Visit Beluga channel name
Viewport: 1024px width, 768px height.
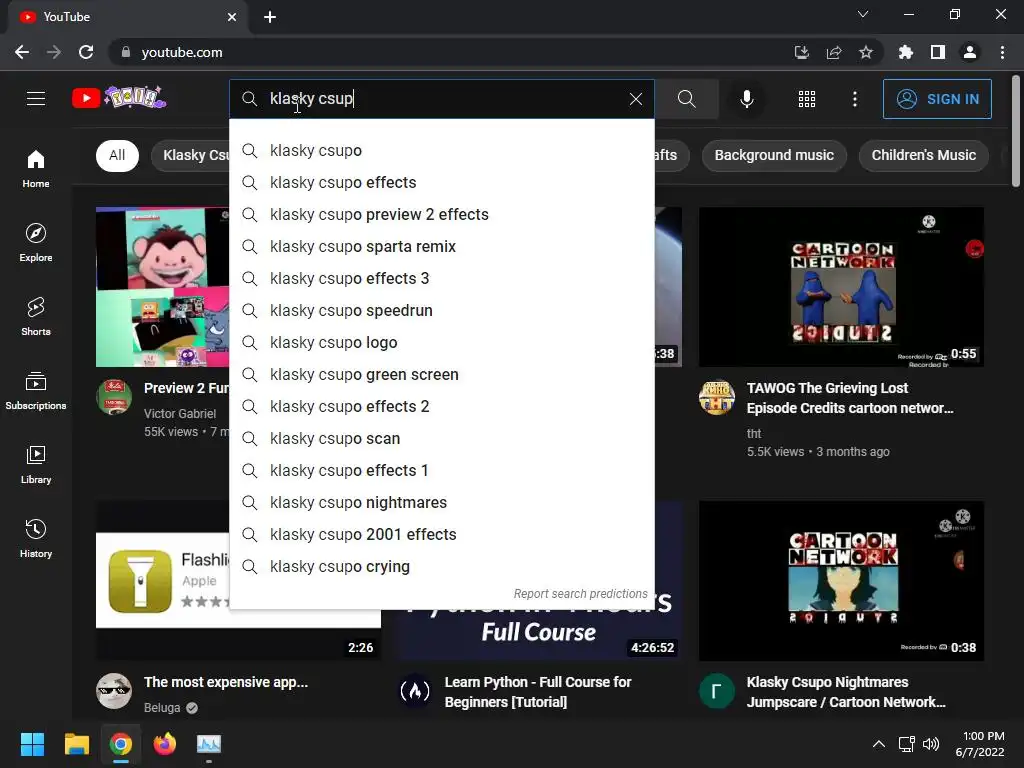[162, 707]
